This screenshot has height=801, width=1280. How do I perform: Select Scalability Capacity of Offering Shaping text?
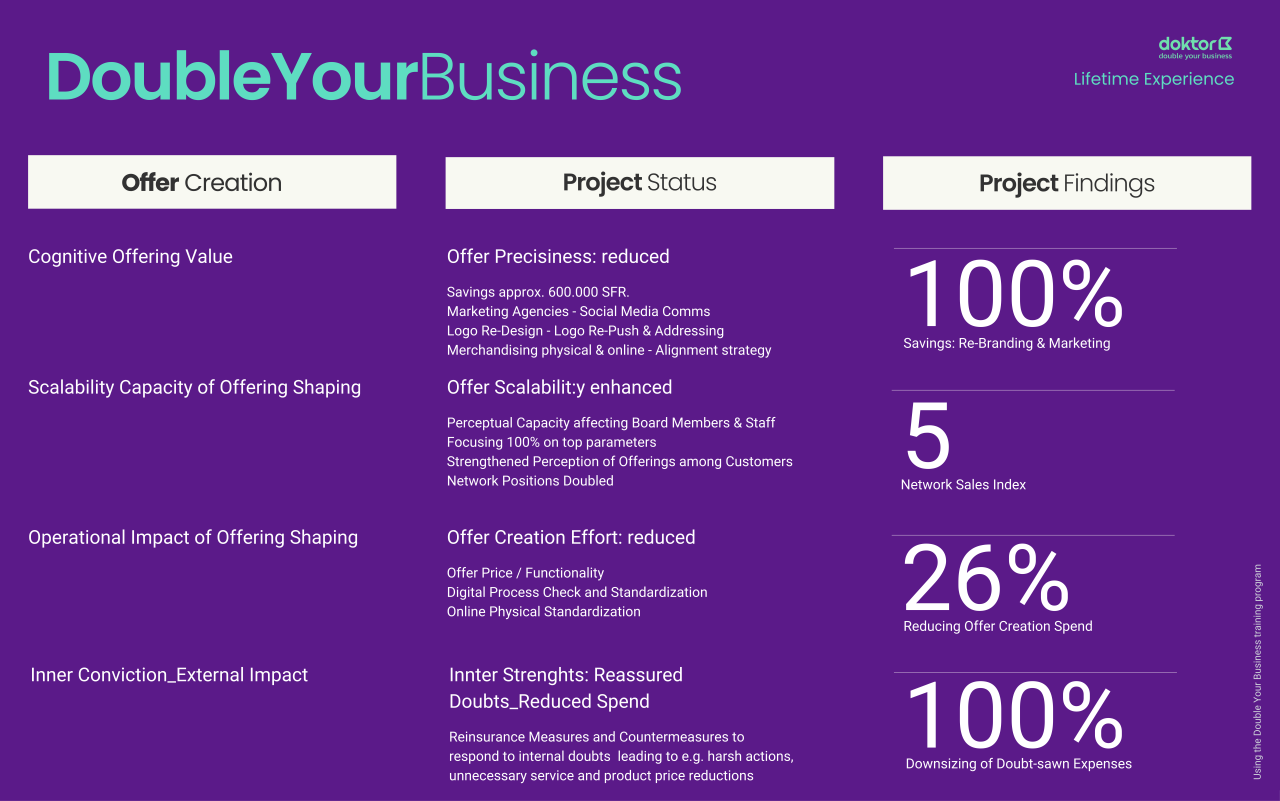pos(194,388)
